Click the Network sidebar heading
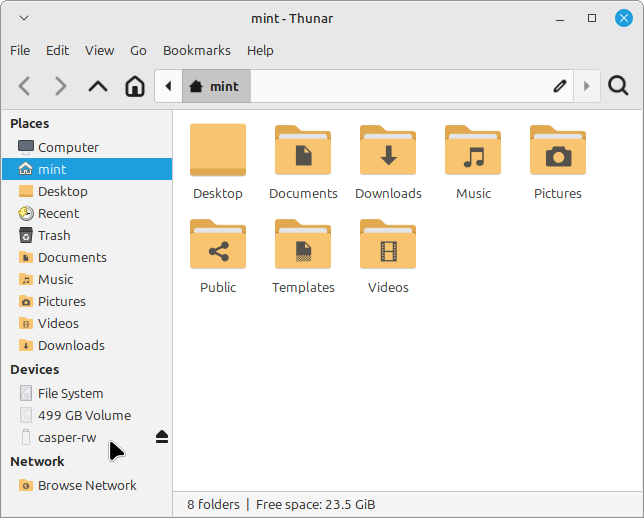This screenshot has height=518, width=644. coord(37,462)
